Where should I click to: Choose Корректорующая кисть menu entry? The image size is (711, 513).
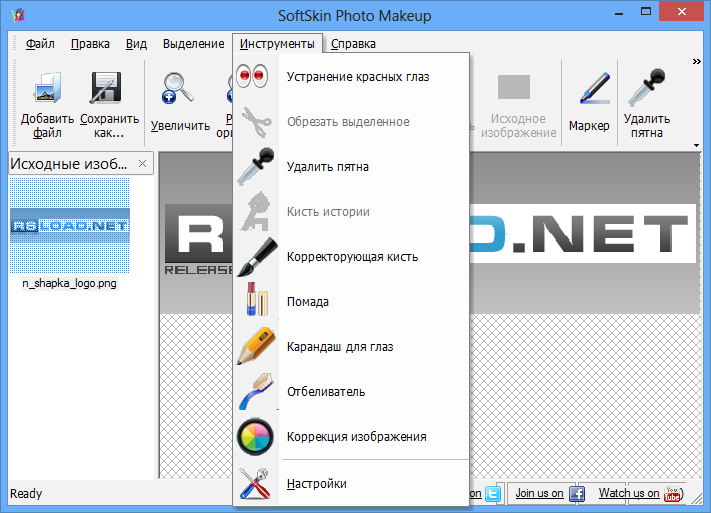[352, 257]
